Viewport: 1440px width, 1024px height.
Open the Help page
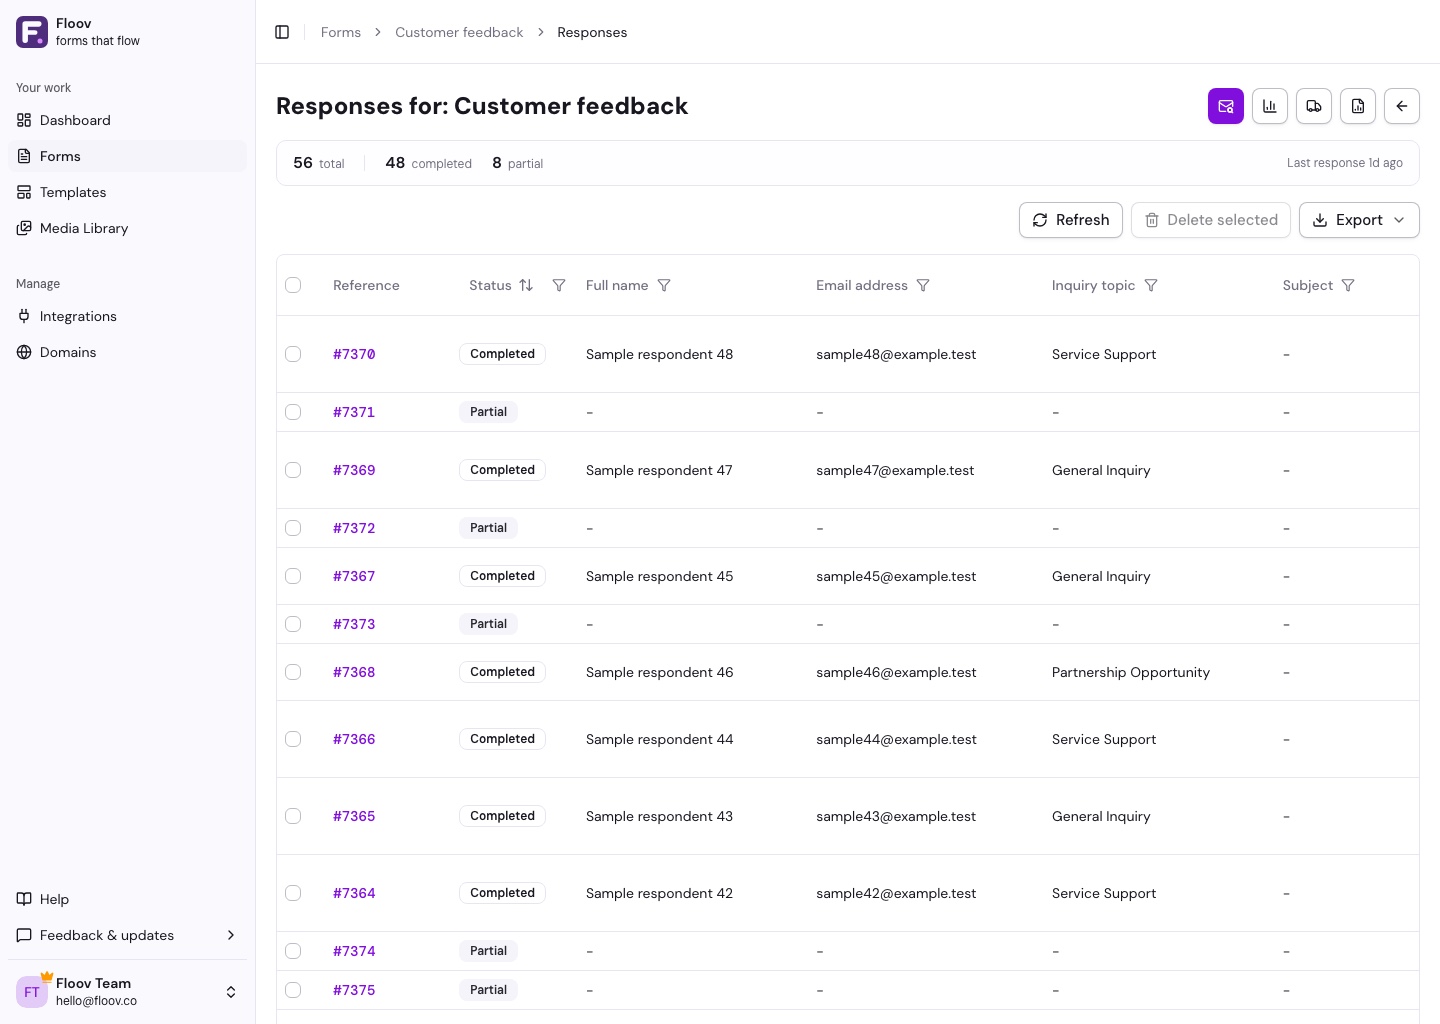tap(127, 899)
